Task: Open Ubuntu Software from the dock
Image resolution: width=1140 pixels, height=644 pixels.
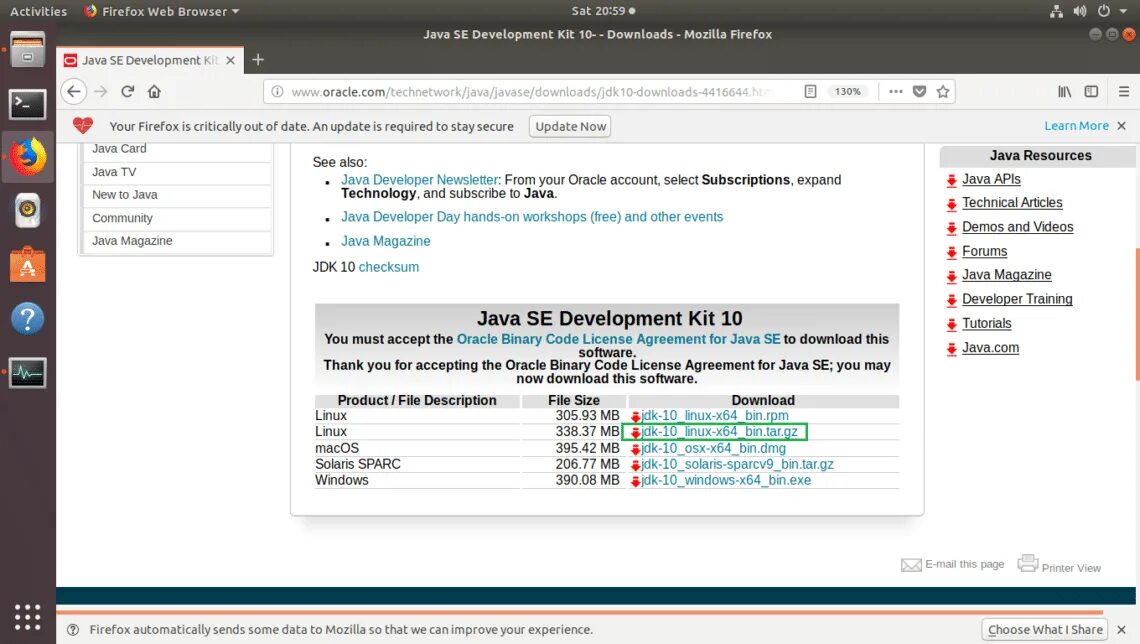Action: [28, 265]
